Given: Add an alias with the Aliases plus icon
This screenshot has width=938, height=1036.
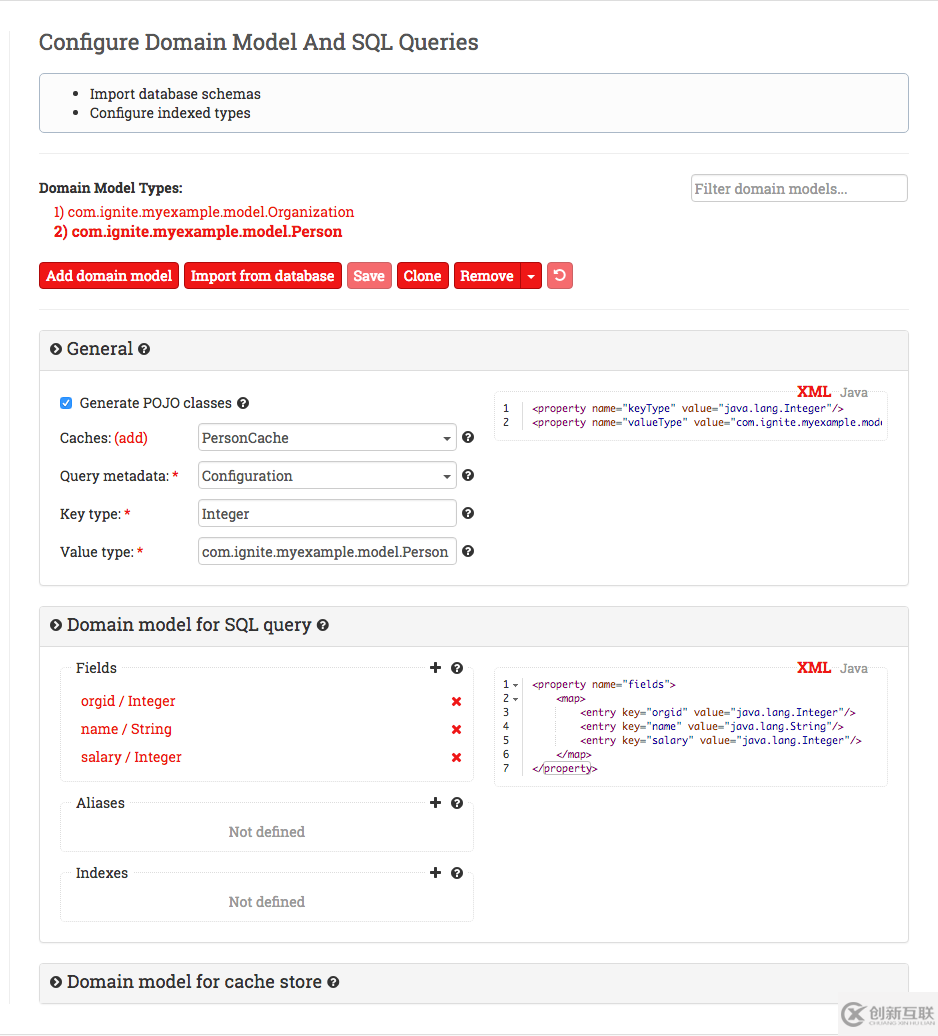Looking at the screenshot, I should 435,802.
